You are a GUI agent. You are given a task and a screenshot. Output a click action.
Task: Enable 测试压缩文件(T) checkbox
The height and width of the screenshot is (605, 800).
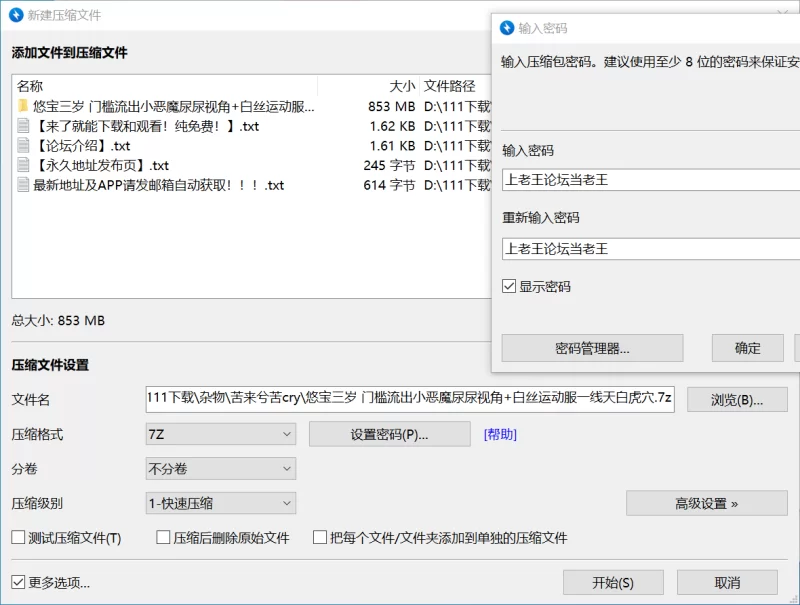tap(18, 537)
